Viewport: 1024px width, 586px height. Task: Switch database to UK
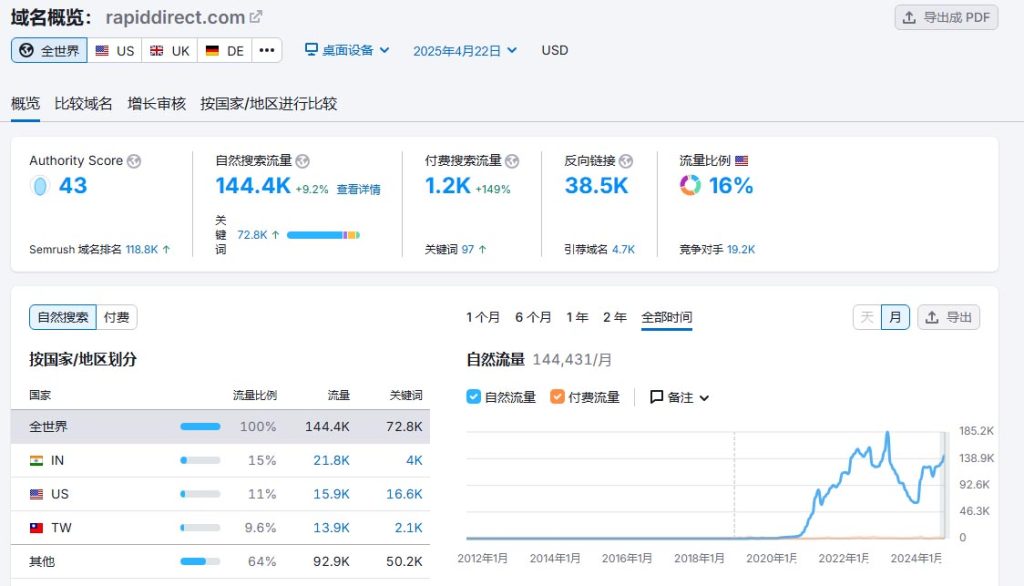tap(169, 50)
